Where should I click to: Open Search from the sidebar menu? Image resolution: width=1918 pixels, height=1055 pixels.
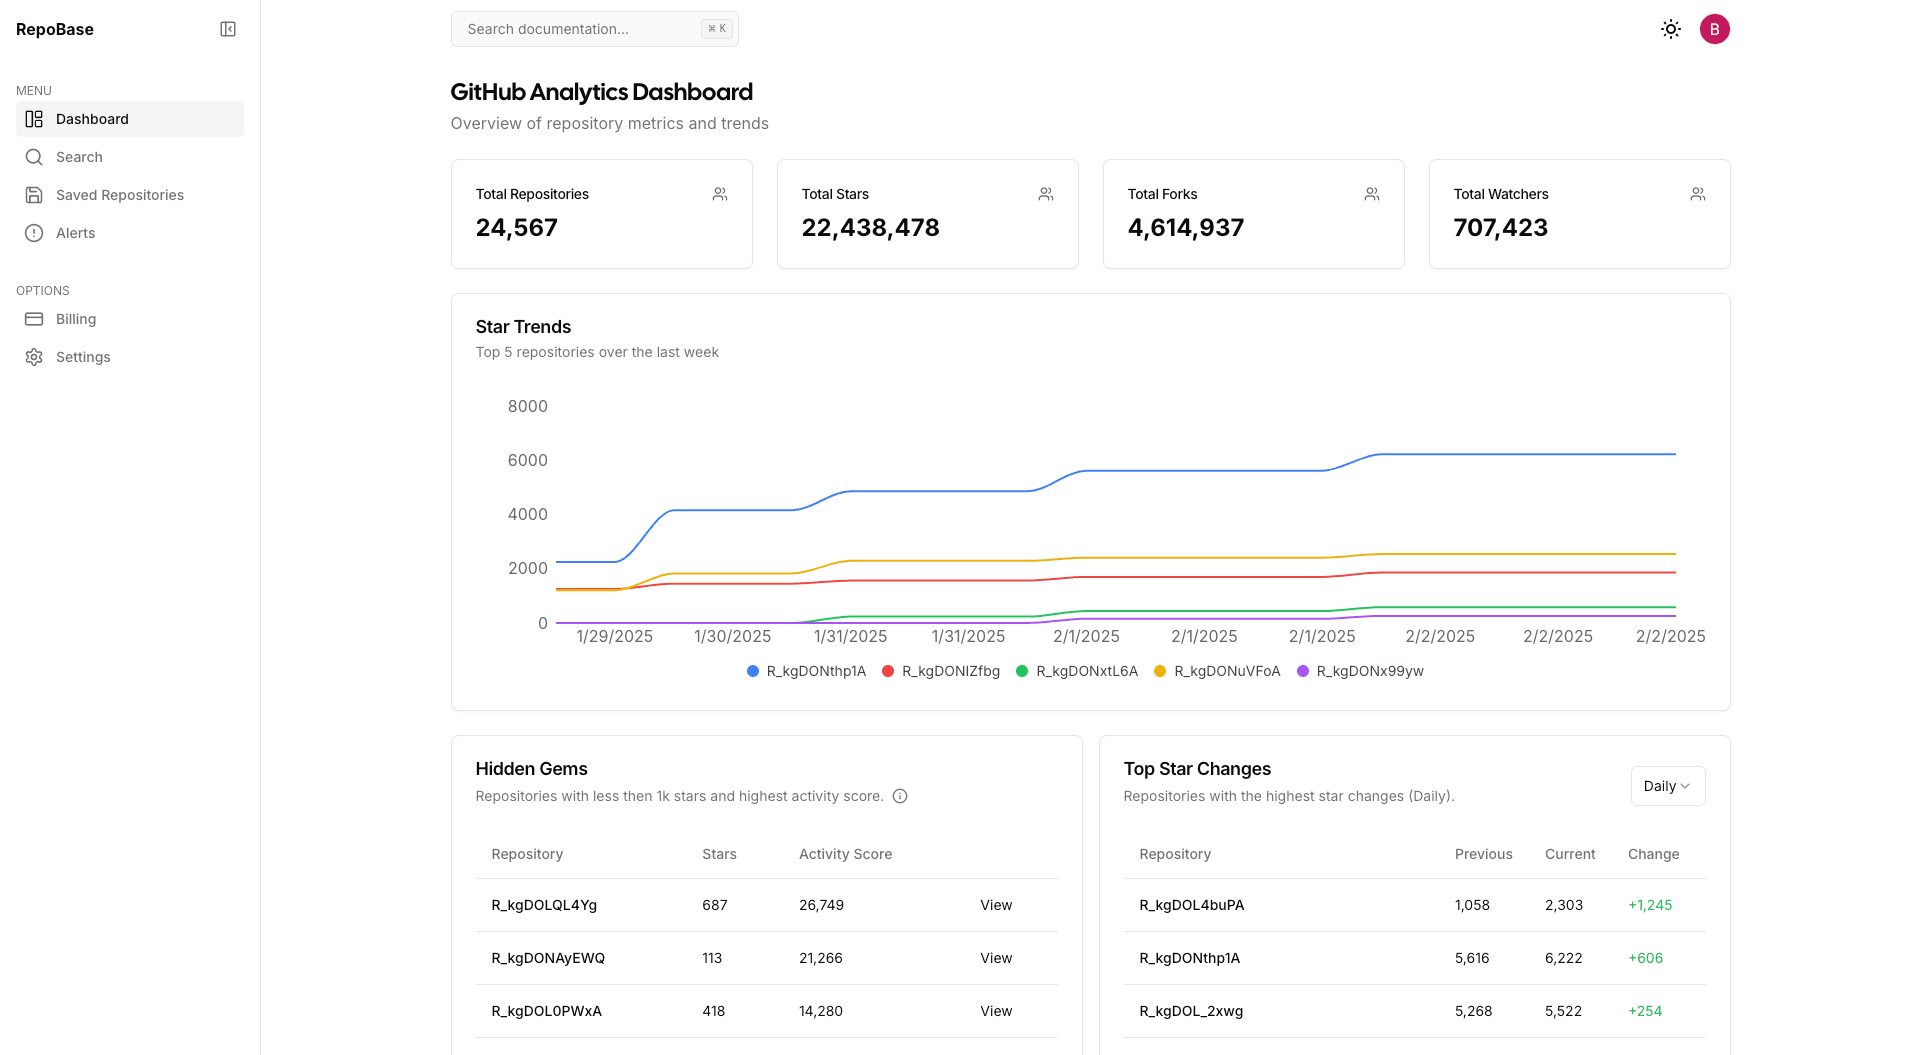point(79,157)
